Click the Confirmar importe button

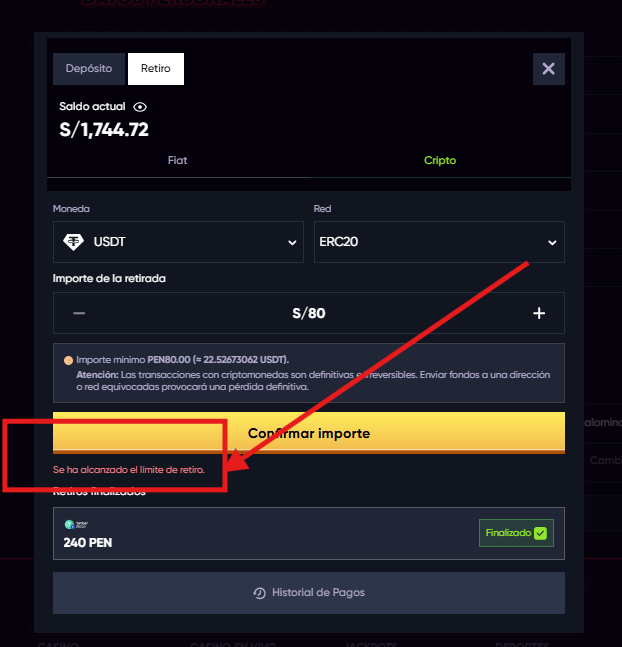point(309,433)
